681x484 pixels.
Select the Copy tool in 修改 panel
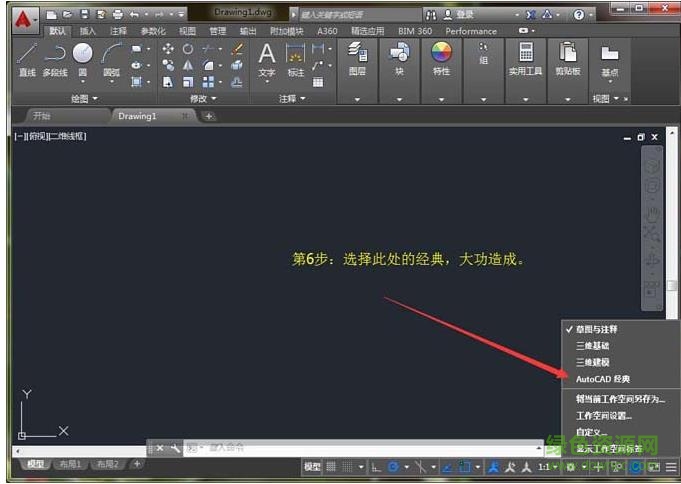pos(168,65)
